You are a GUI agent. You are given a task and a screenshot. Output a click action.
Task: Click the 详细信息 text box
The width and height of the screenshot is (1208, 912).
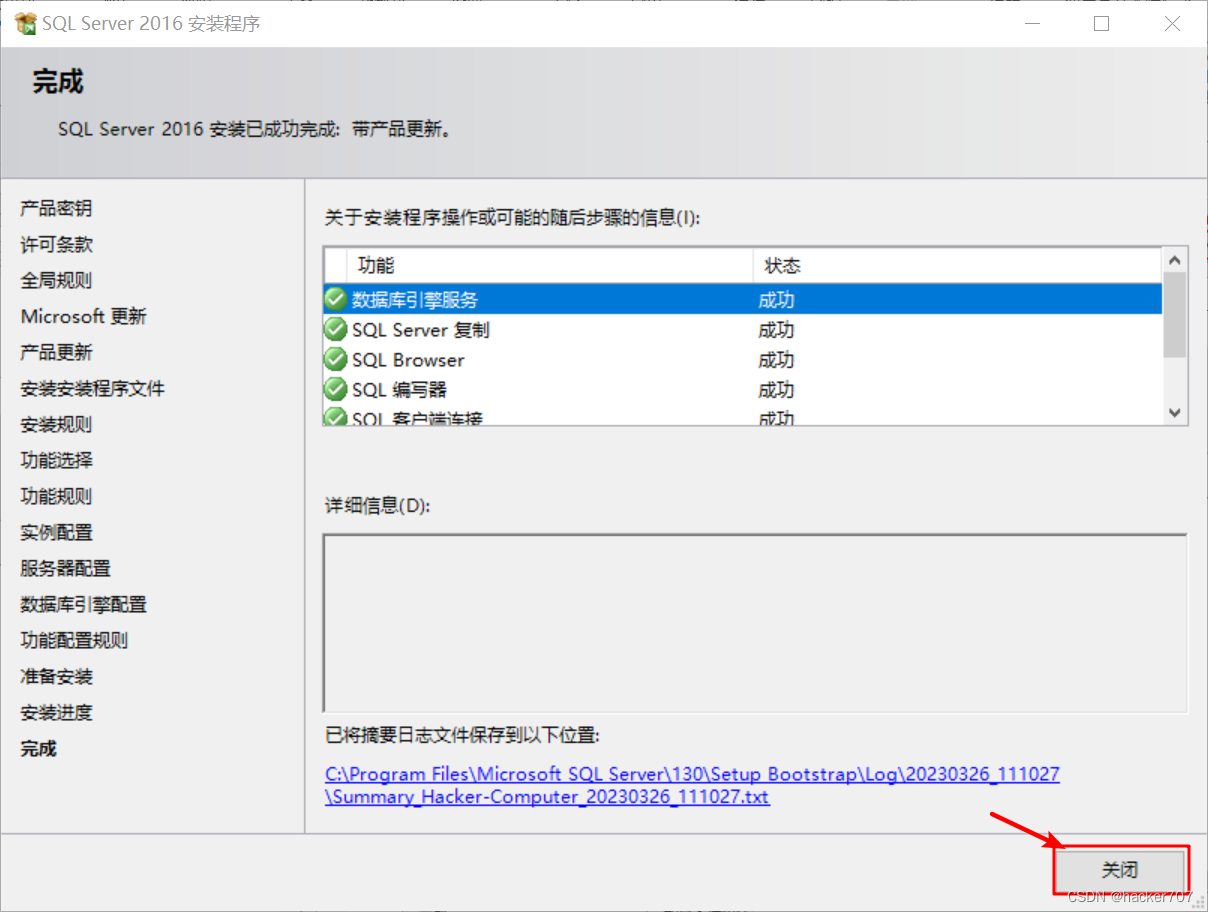coord(755,623)
